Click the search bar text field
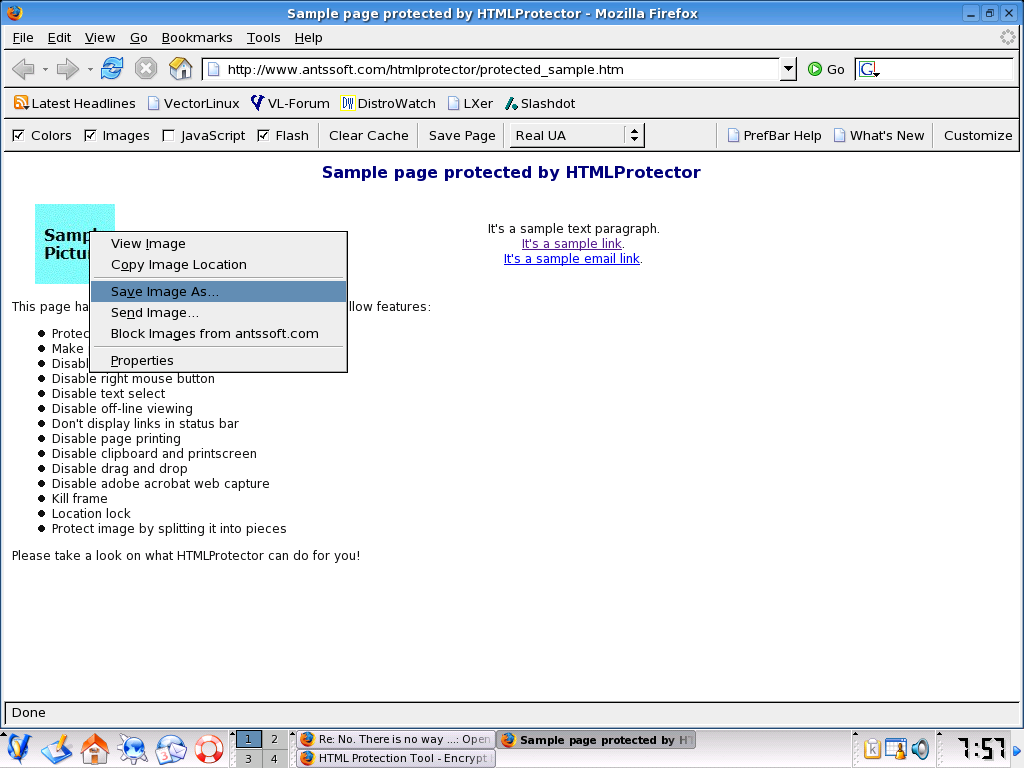This screenshot has width=1024, height=768. pyautogui.click(x=947, y=69)
